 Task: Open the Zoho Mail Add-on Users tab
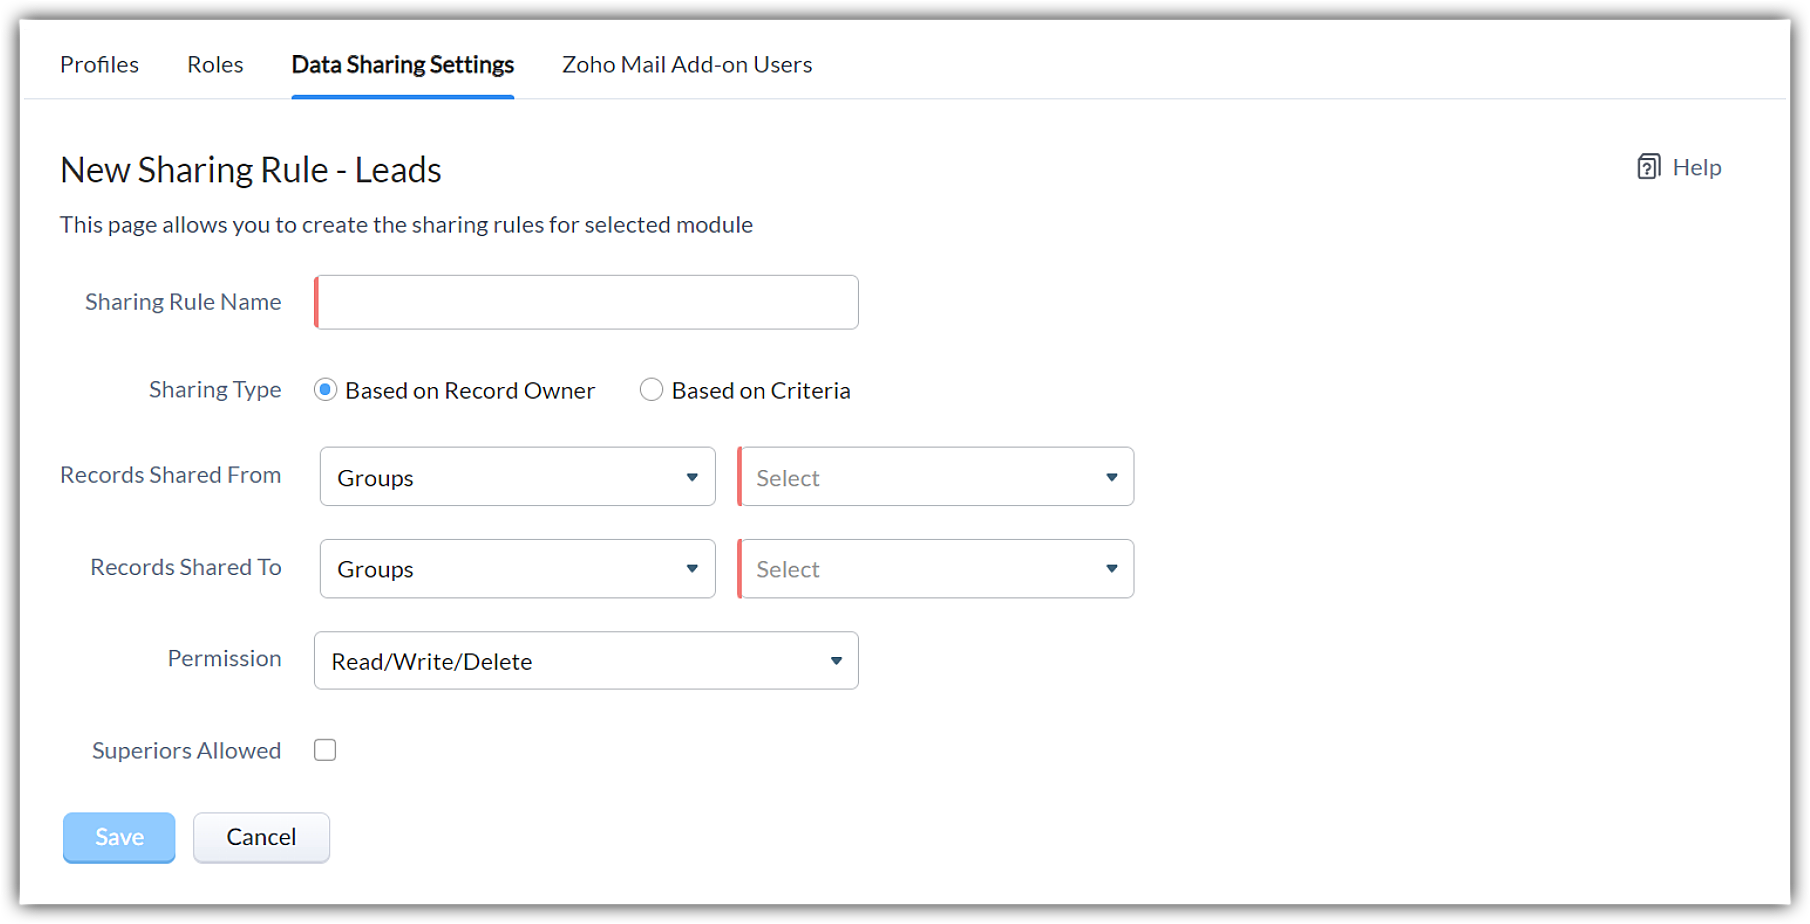point(687,65)
